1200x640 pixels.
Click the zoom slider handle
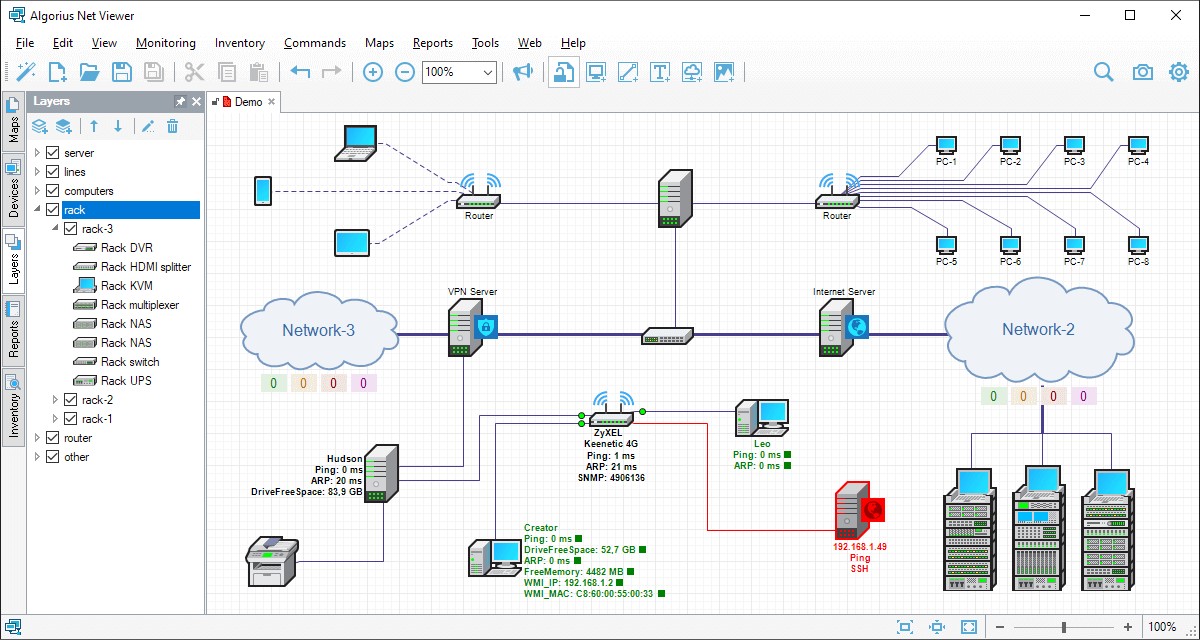1063,627
